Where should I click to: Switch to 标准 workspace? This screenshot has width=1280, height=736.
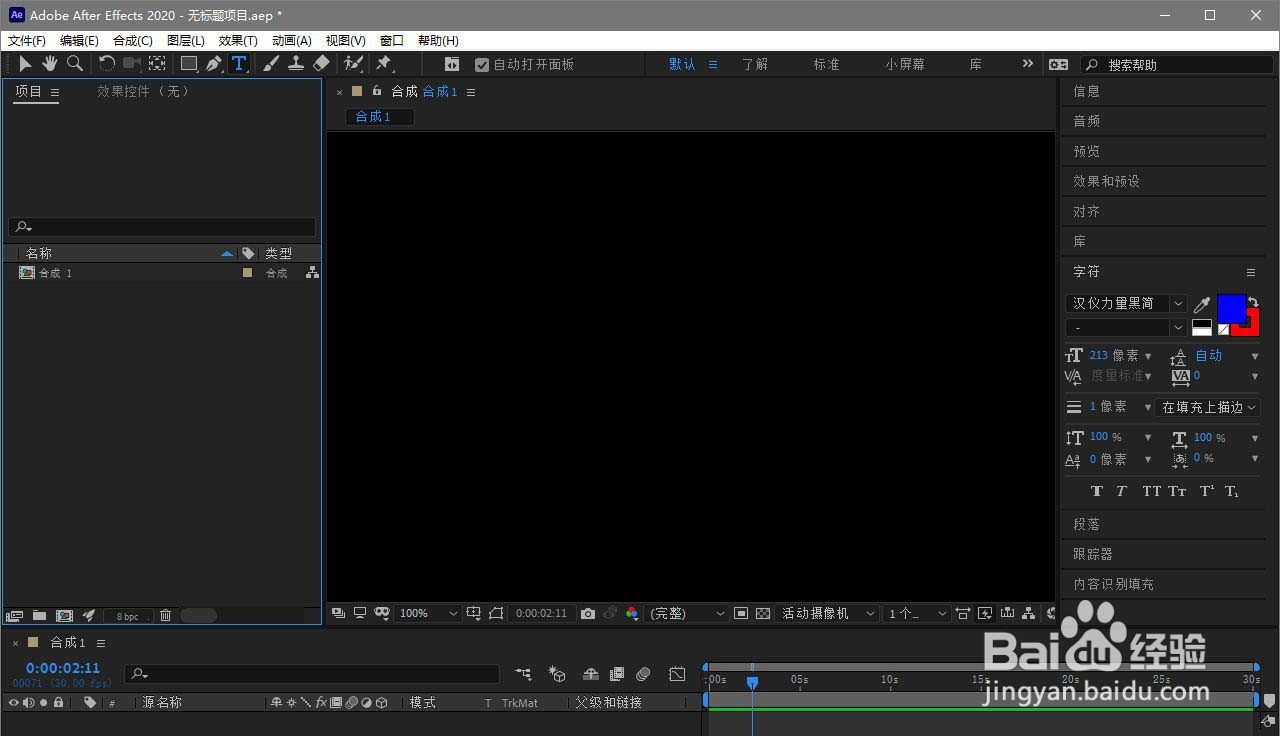pyautogui.click(x=826, y=64)
